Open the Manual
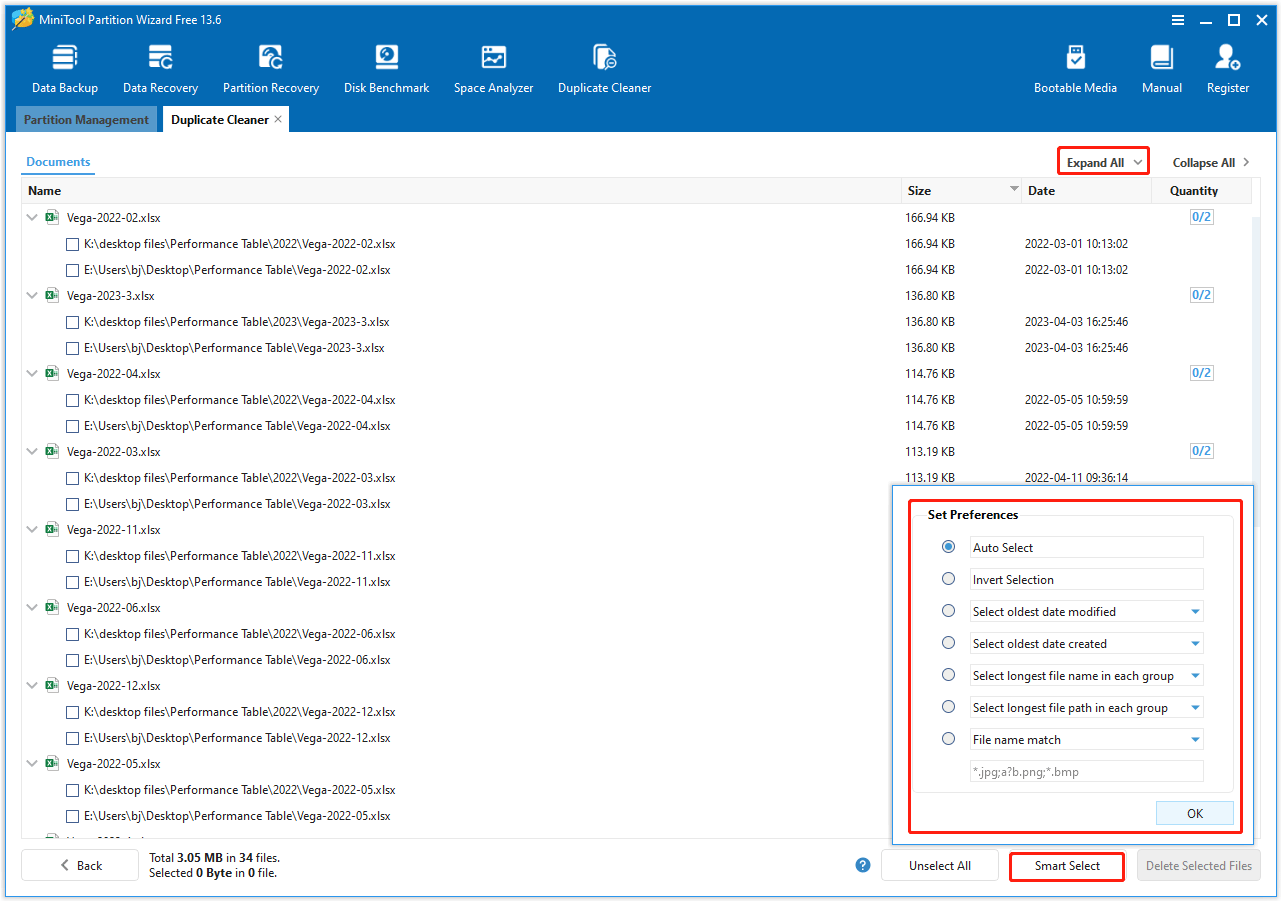The width and height of the screenshot is (1281, 901). point(1161,66)
